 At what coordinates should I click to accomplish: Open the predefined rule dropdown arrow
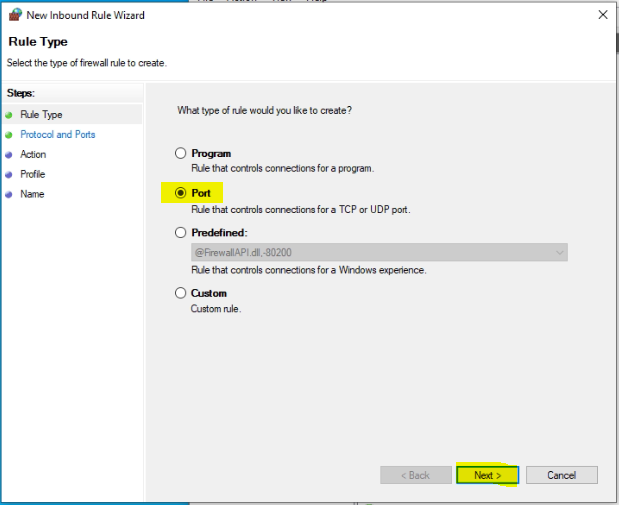point(559,252)
